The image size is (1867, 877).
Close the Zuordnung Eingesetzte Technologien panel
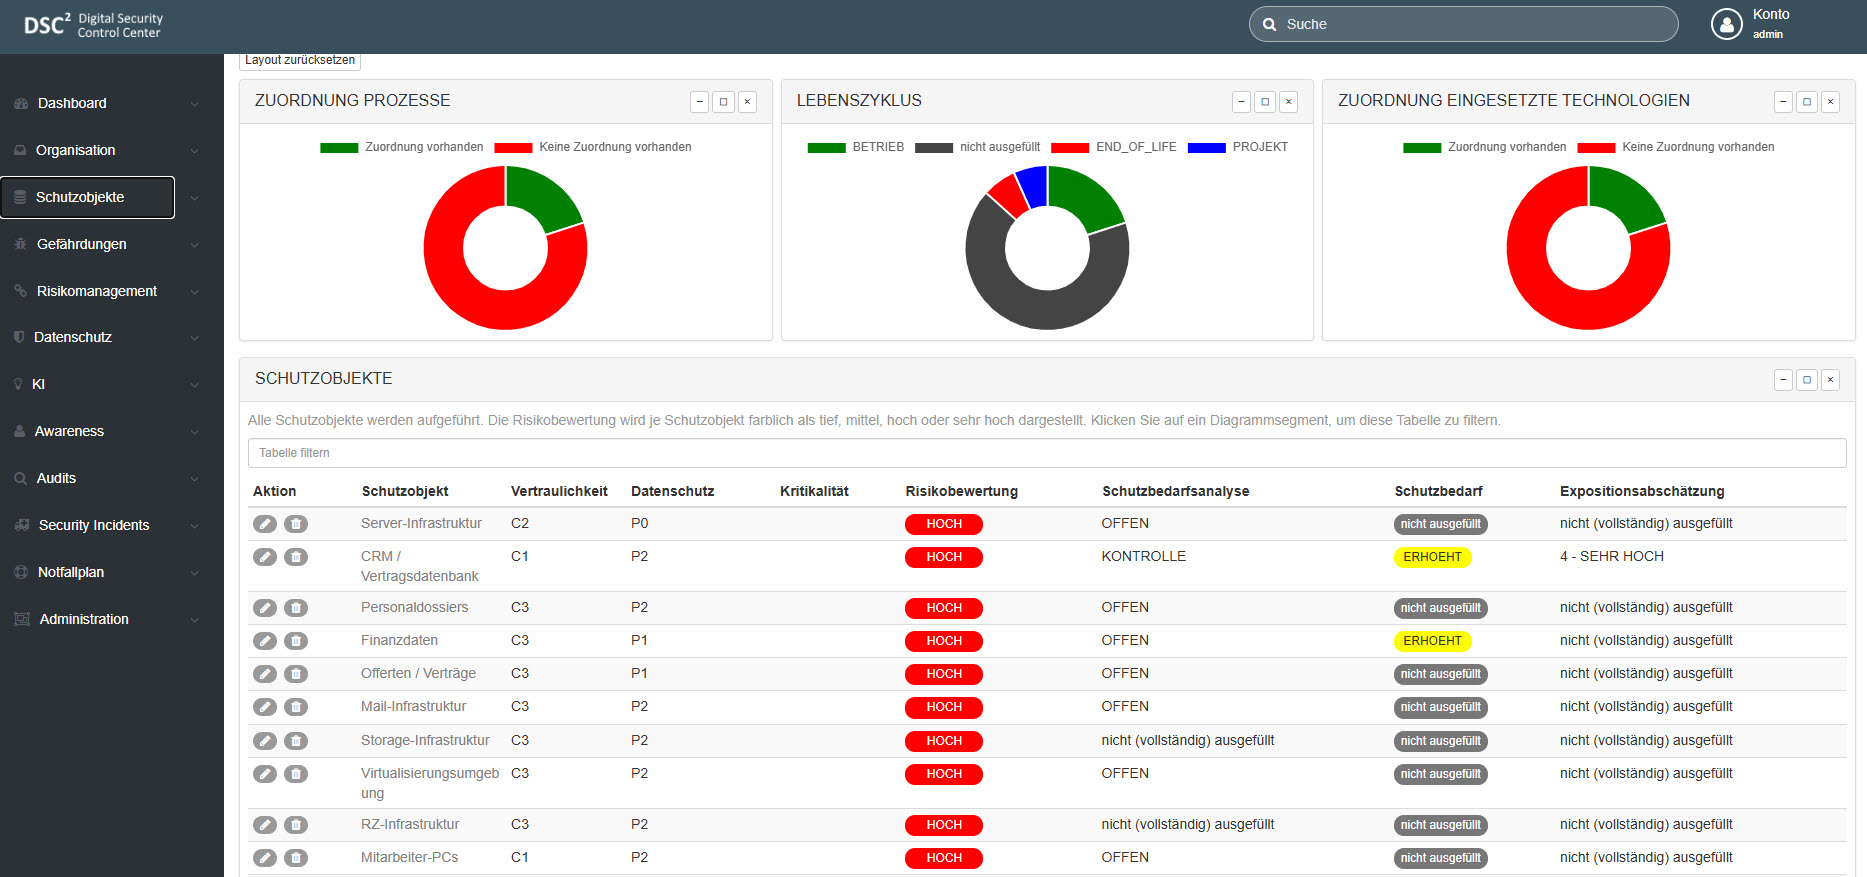[x=1830, y=101]
